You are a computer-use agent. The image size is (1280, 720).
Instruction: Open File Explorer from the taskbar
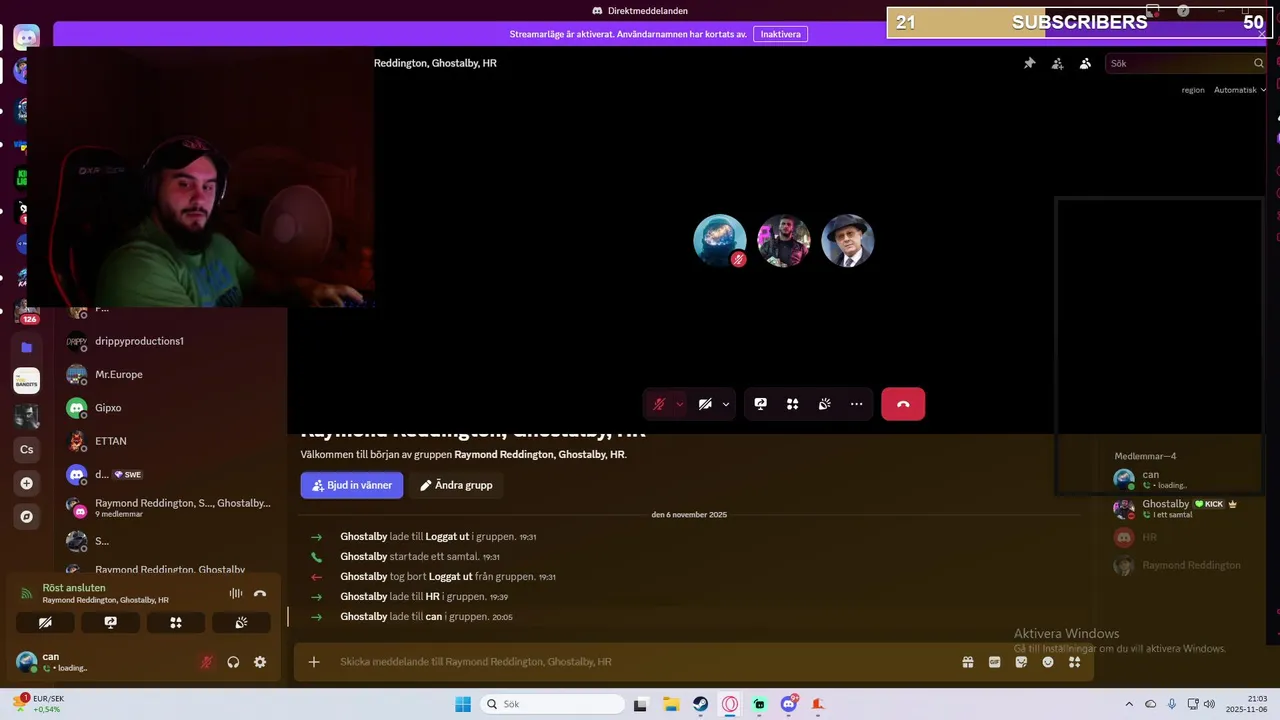[x=671, y=704]
